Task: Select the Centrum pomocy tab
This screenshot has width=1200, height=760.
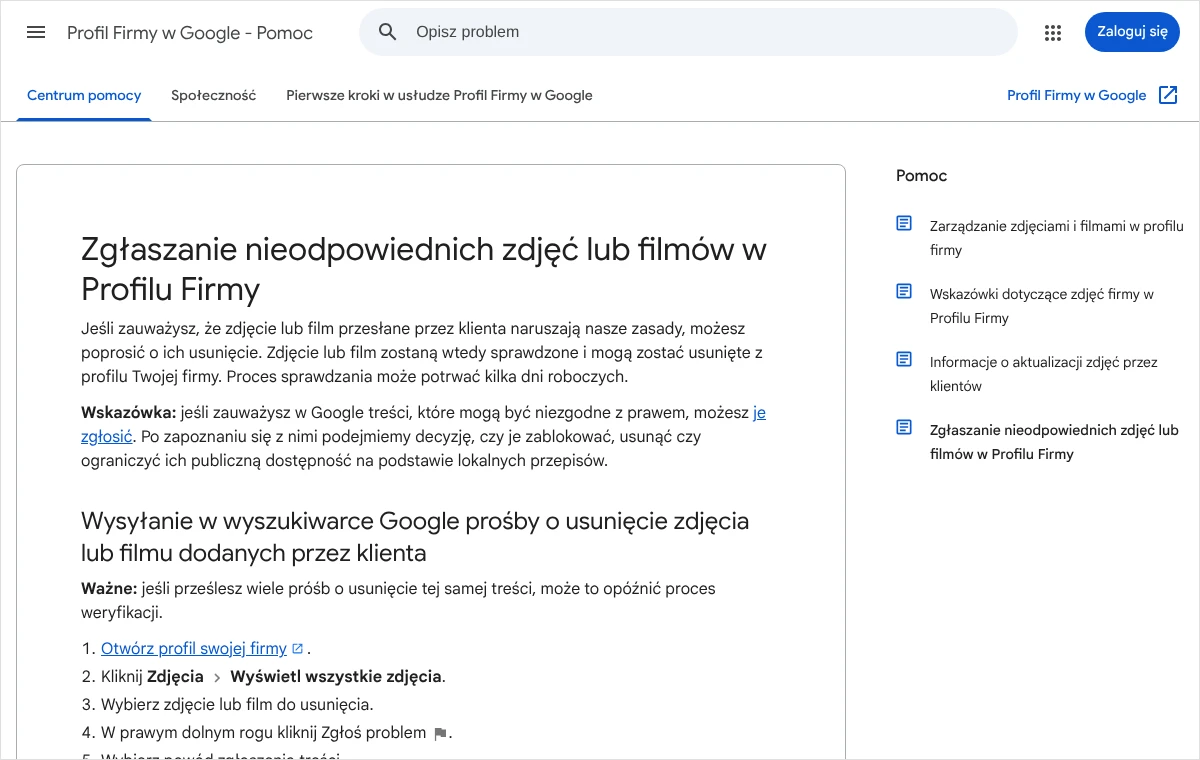Action: coord(84,96)
